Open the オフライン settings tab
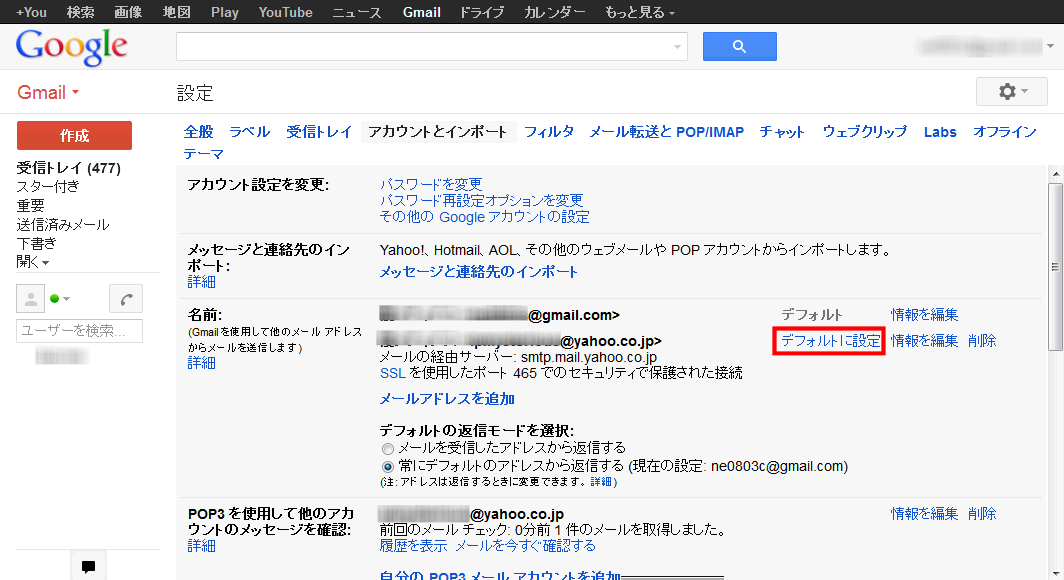This screenshot has width=1064, height=580. [1004, 132]
